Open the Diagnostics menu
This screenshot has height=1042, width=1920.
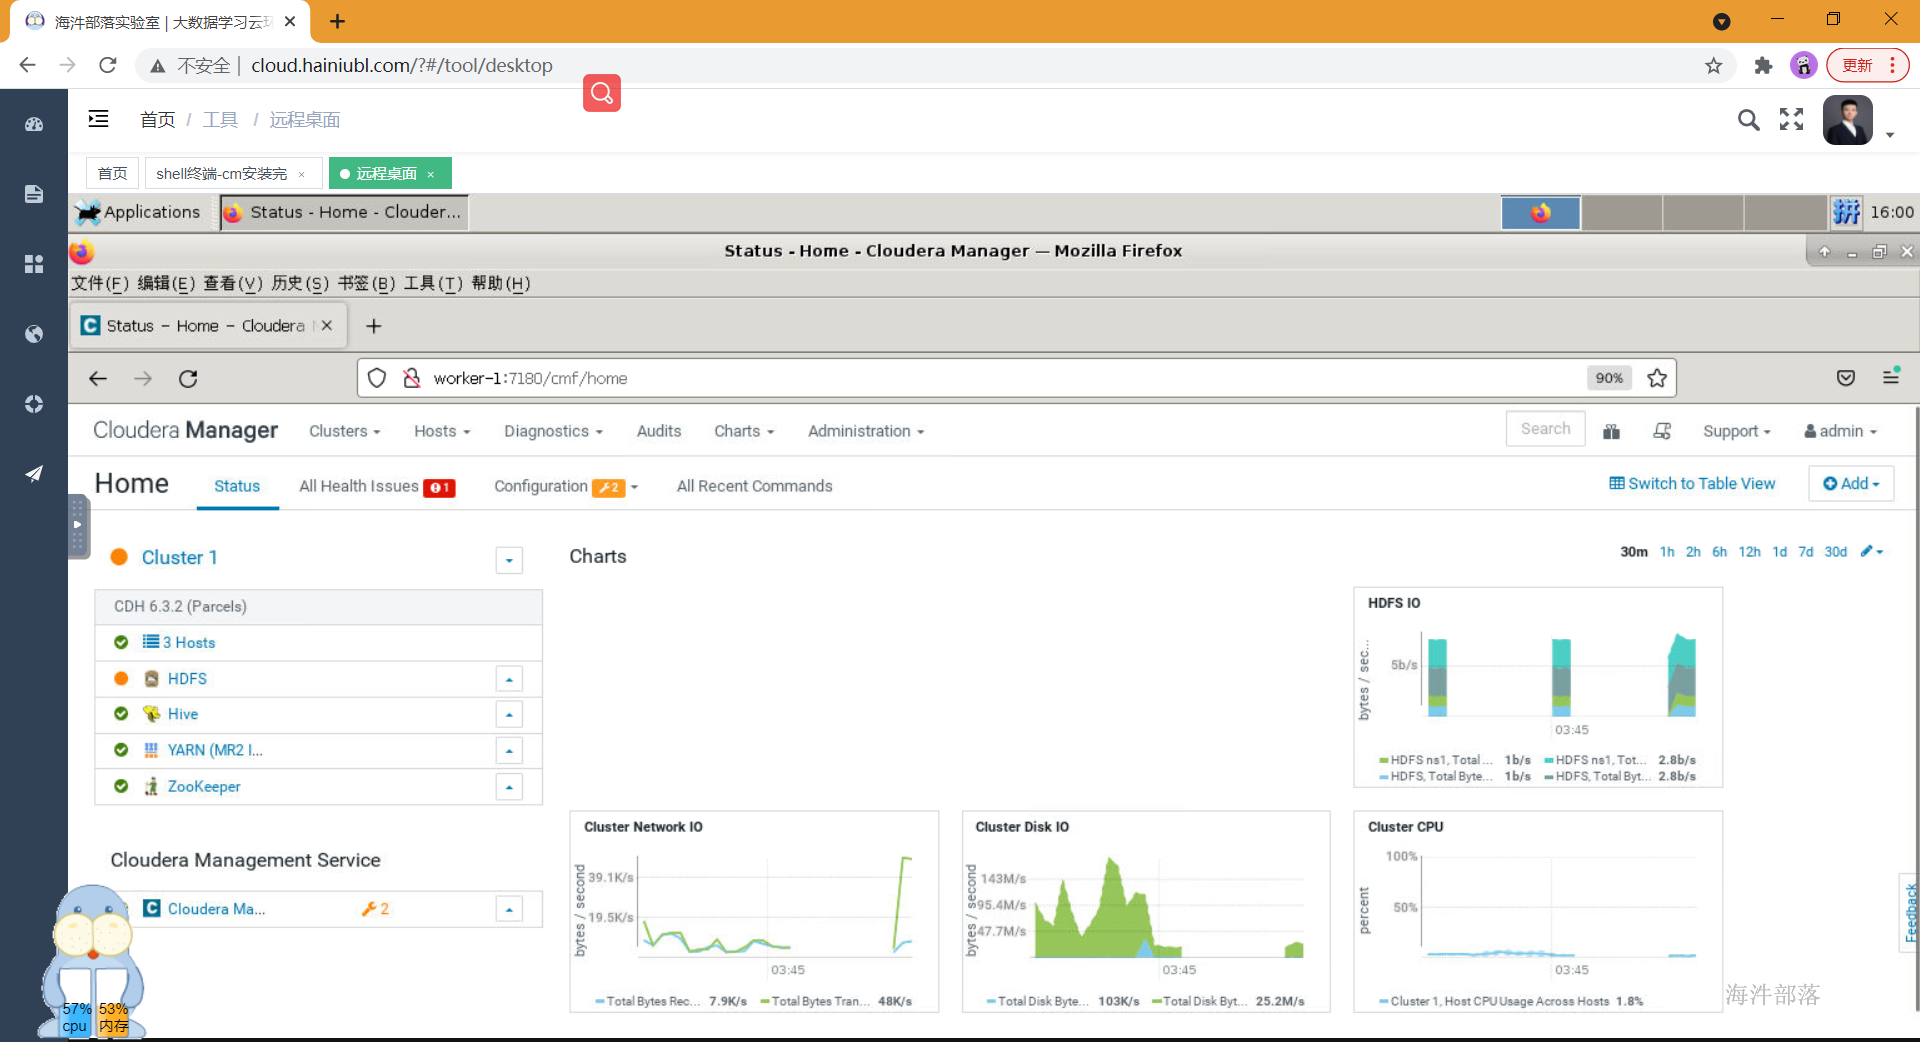point(553,431)
